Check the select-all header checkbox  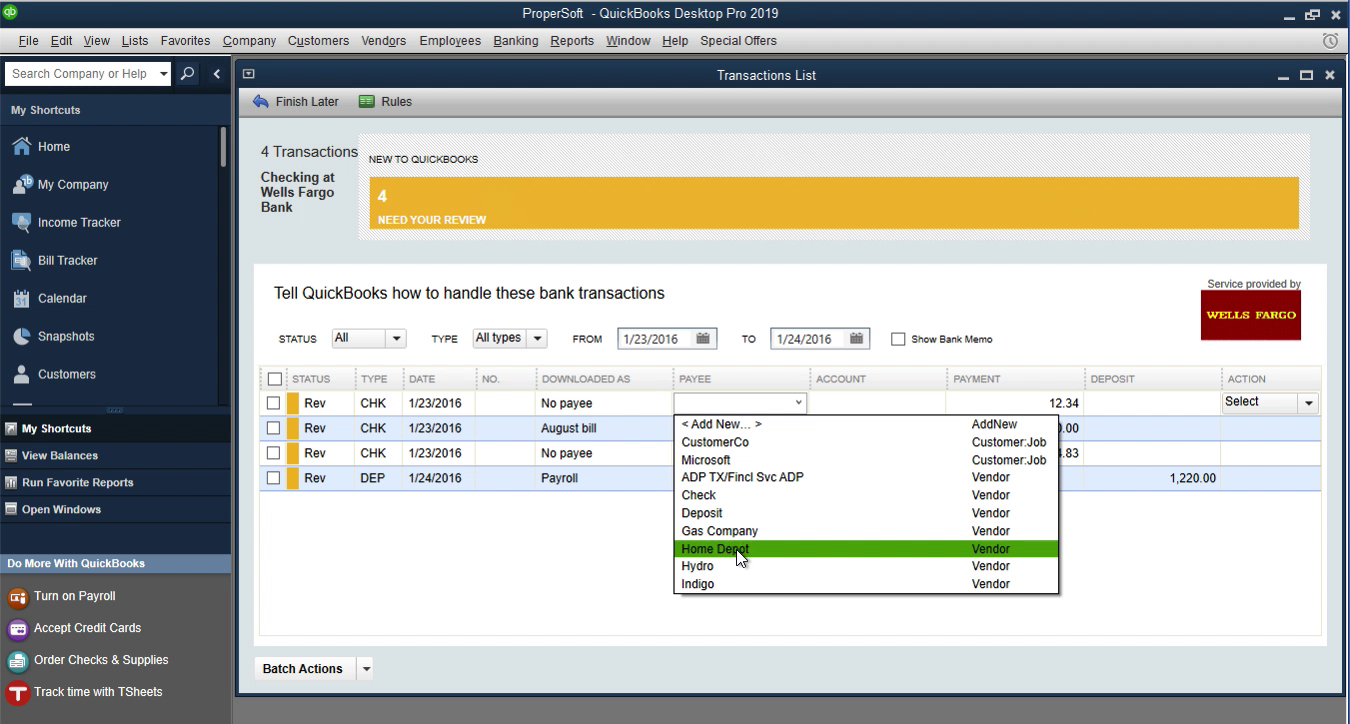tap(275, 379)
